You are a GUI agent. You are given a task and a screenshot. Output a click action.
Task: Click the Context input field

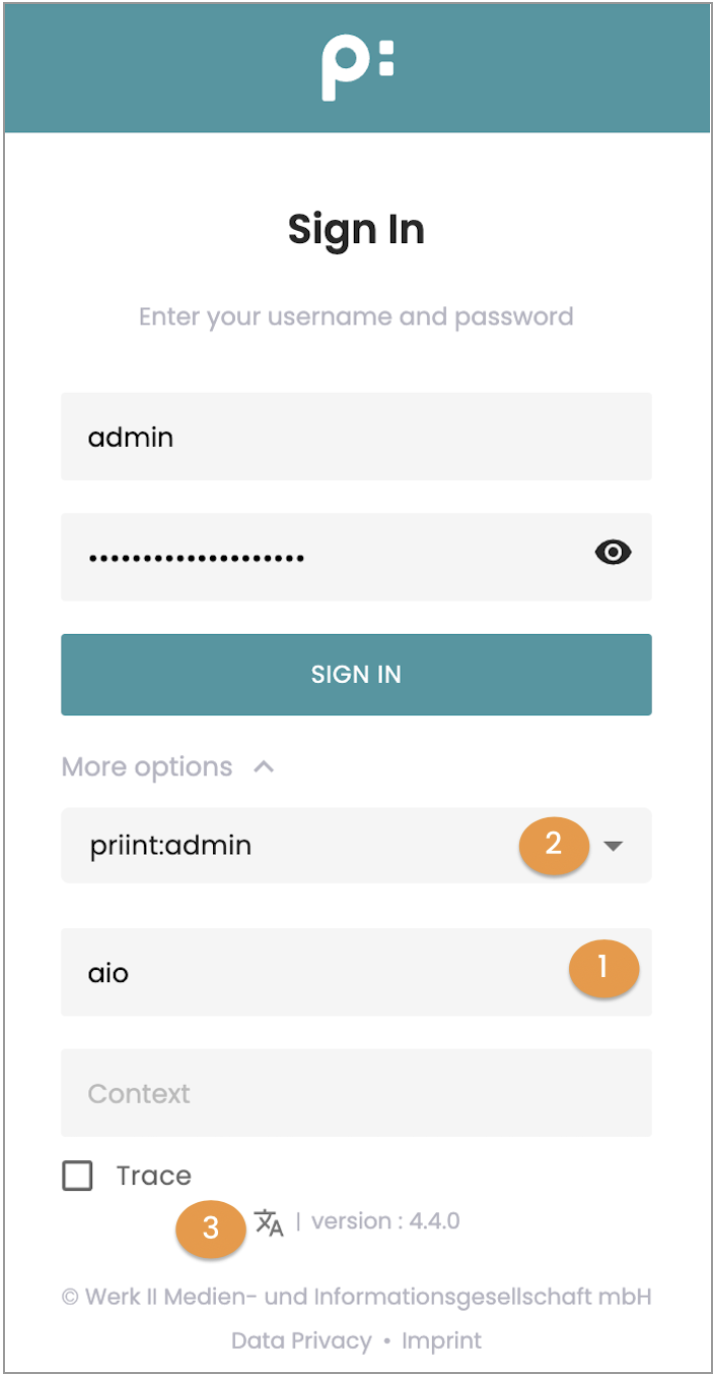click(355, 1093)
